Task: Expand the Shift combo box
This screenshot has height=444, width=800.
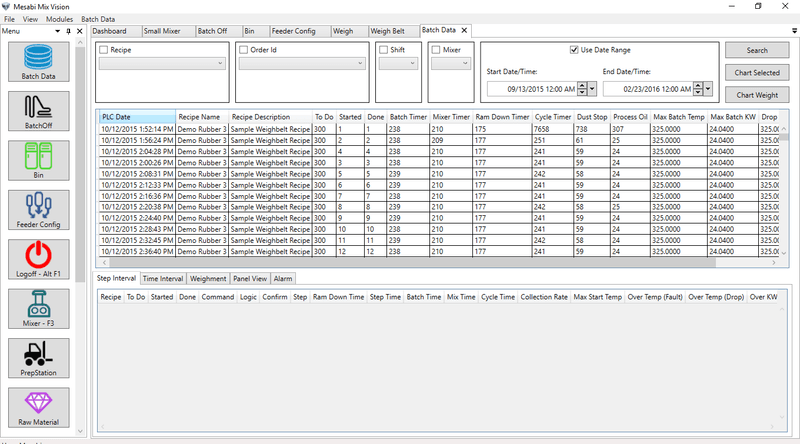Action: pyautogui.click(x=398, y=63)
